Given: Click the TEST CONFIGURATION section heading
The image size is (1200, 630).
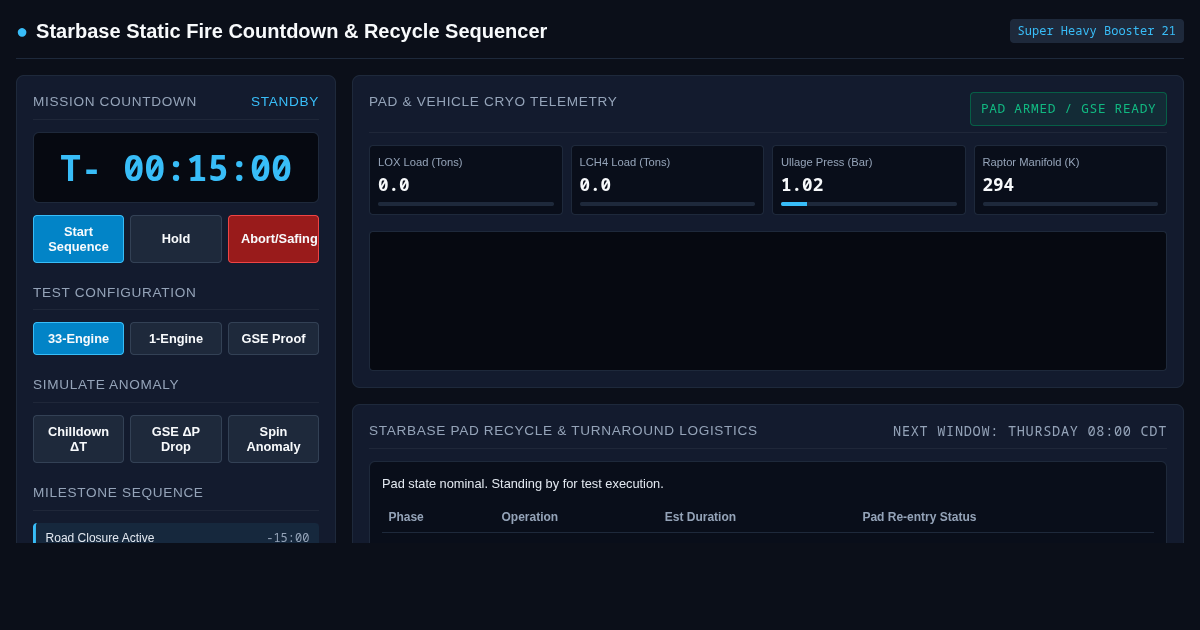Looking at the screenshot, I should tap(115, 293).
